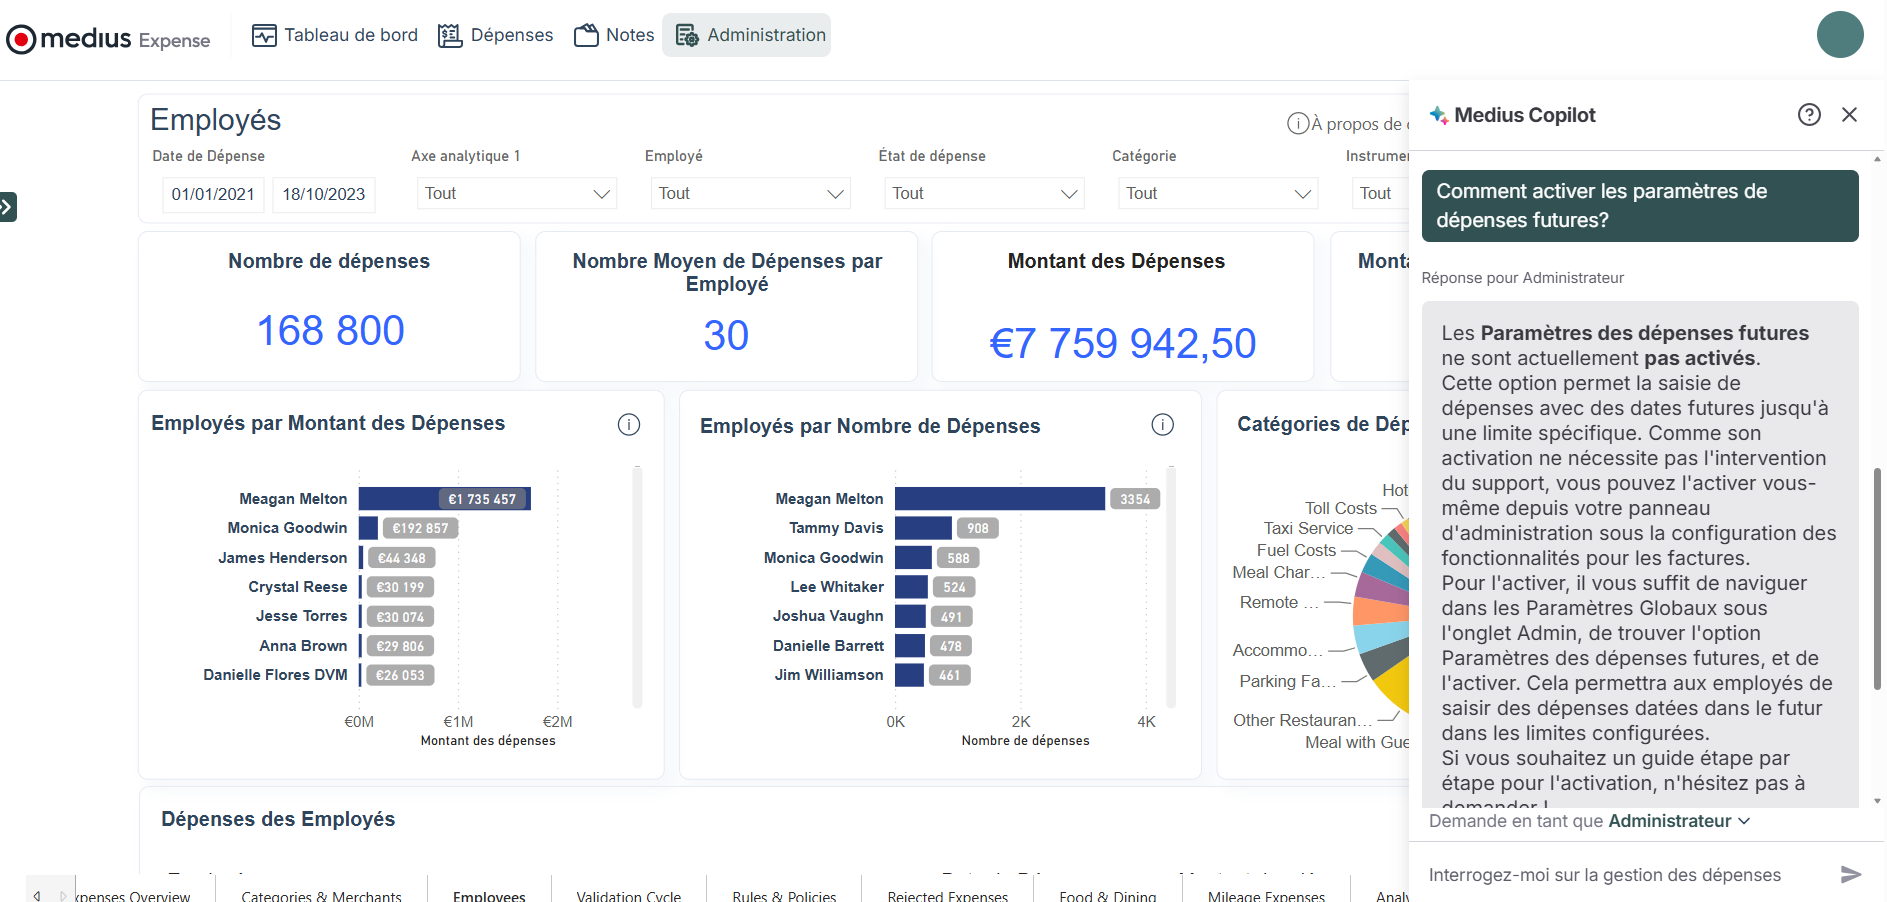
Task: Click the Taxi Service pie label
Action: [1308, 528]
